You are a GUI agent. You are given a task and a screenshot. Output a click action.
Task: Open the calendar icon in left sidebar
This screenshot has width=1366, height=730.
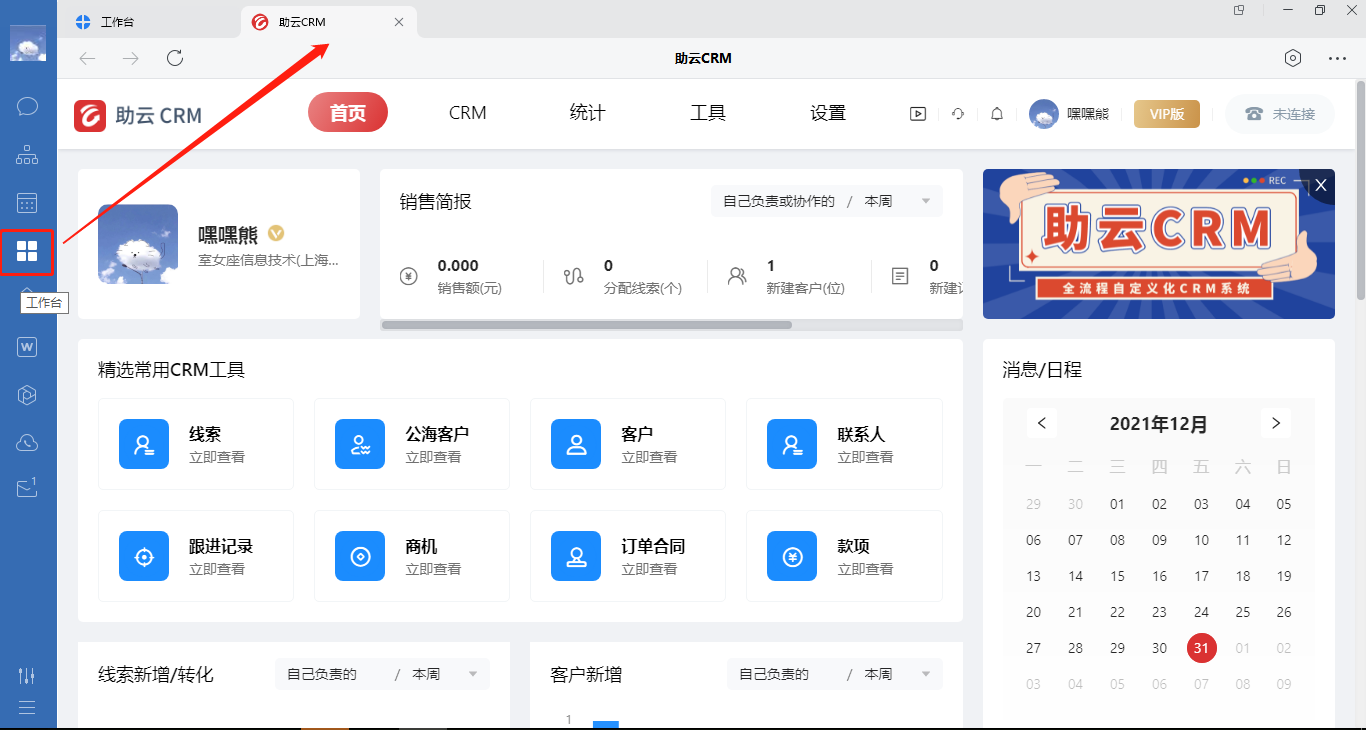(28, 203)
